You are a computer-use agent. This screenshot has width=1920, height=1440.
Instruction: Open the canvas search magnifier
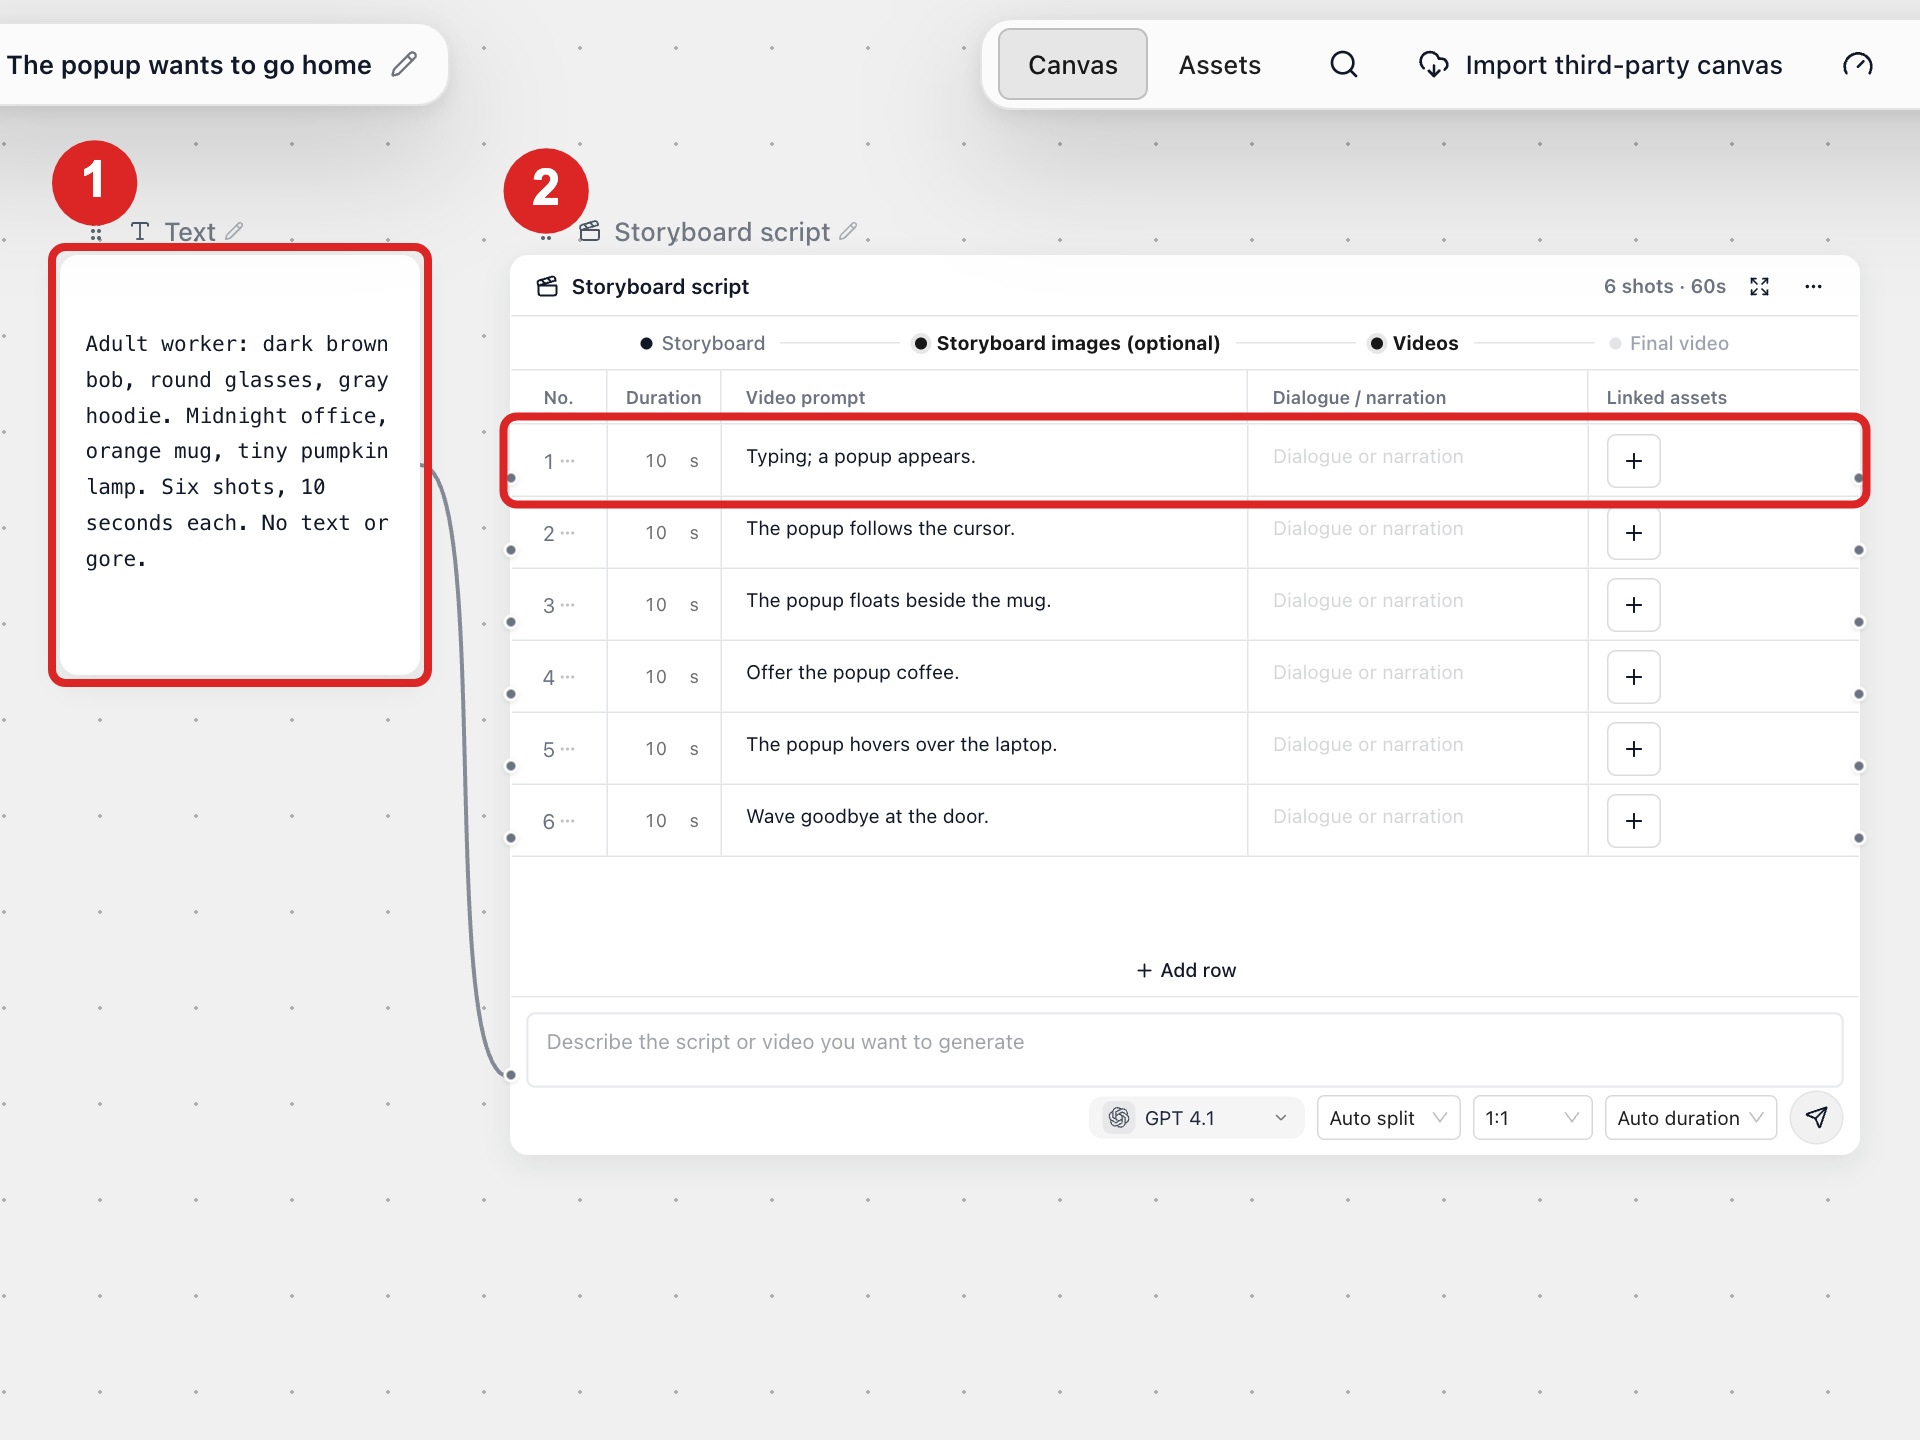coord(1343,65)
